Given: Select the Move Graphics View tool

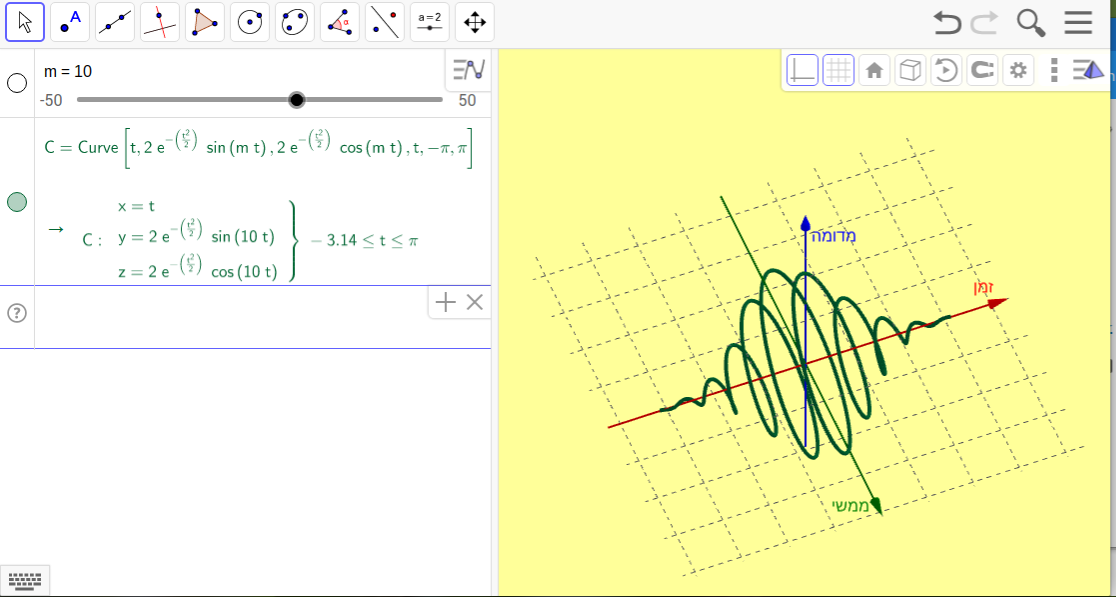Looking at the screenshot, I should coord(475,22).
